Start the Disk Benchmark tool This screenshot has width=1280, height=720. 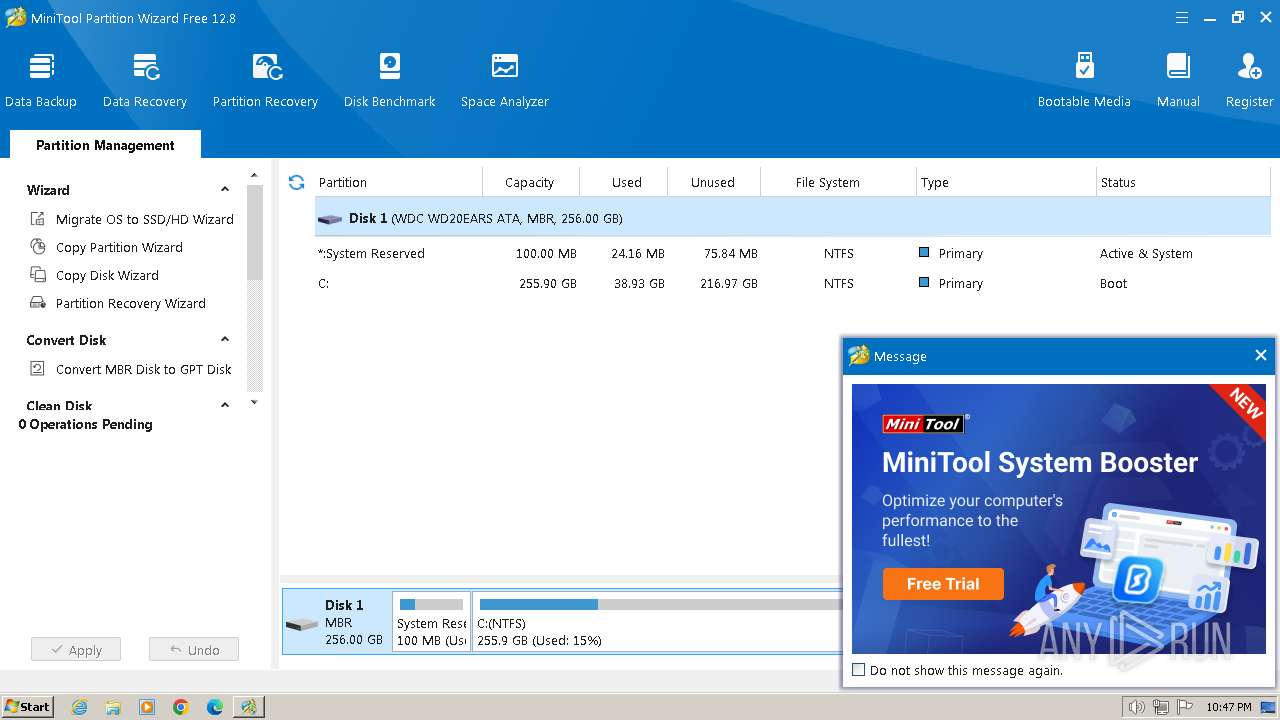390,80
